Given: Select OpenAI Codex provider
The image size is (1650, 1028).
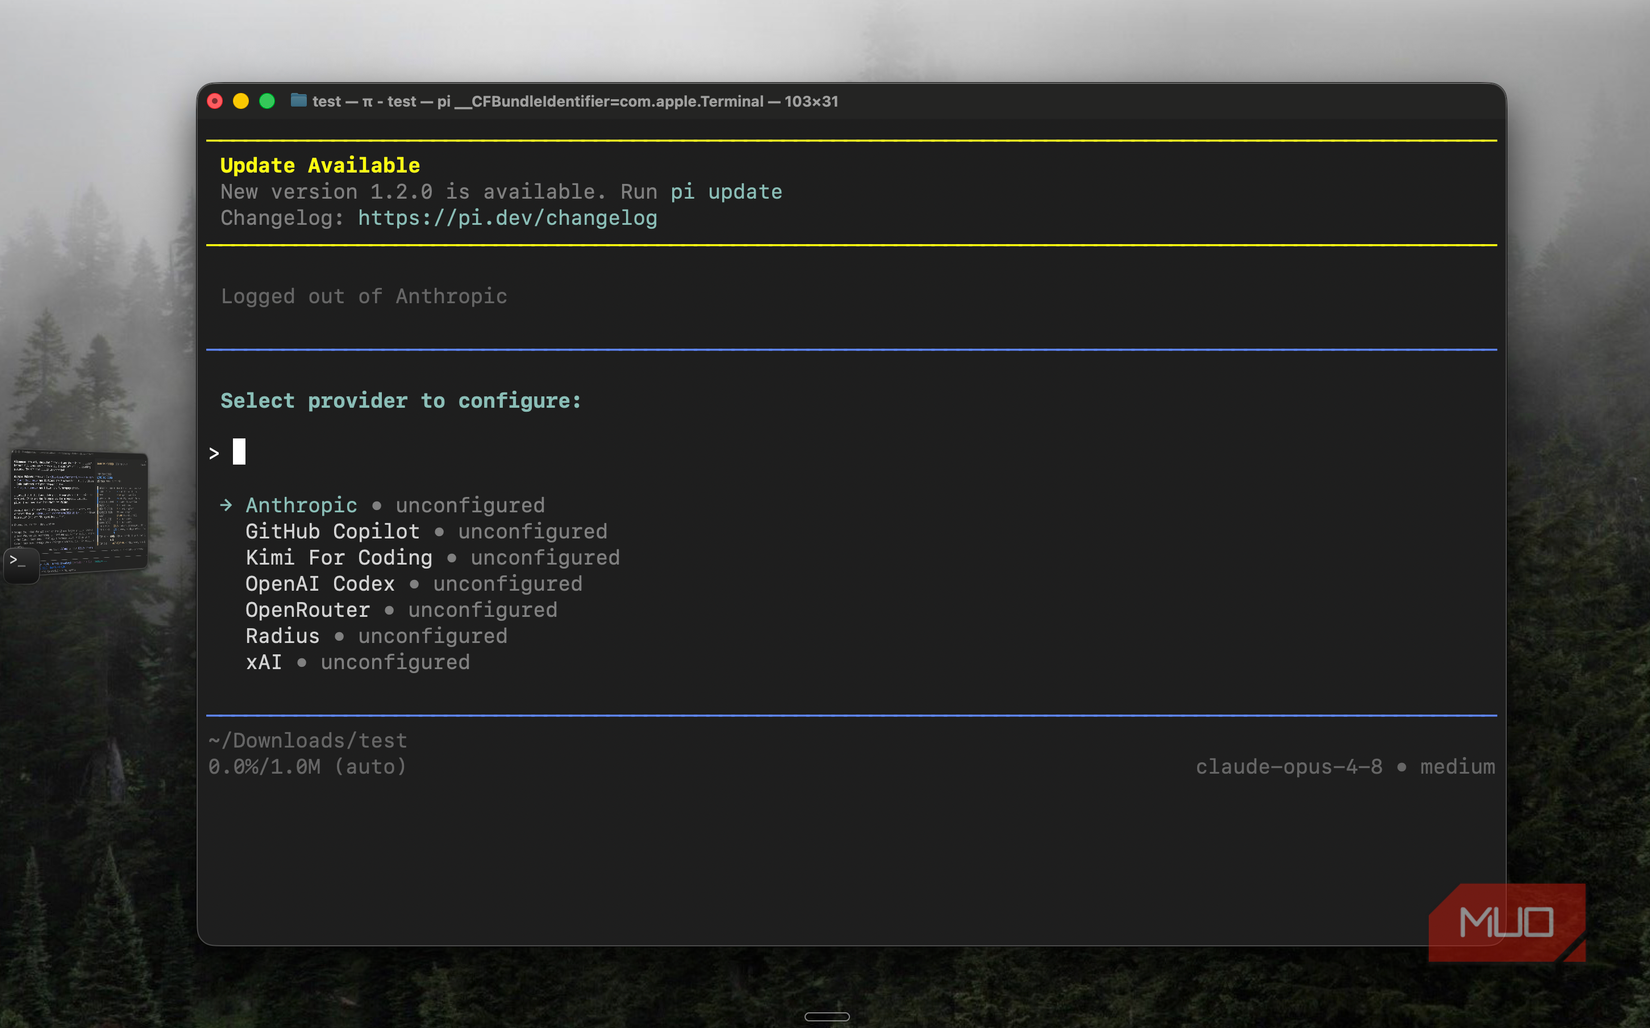Looking at the screenshot, I should tap(414, 583).
